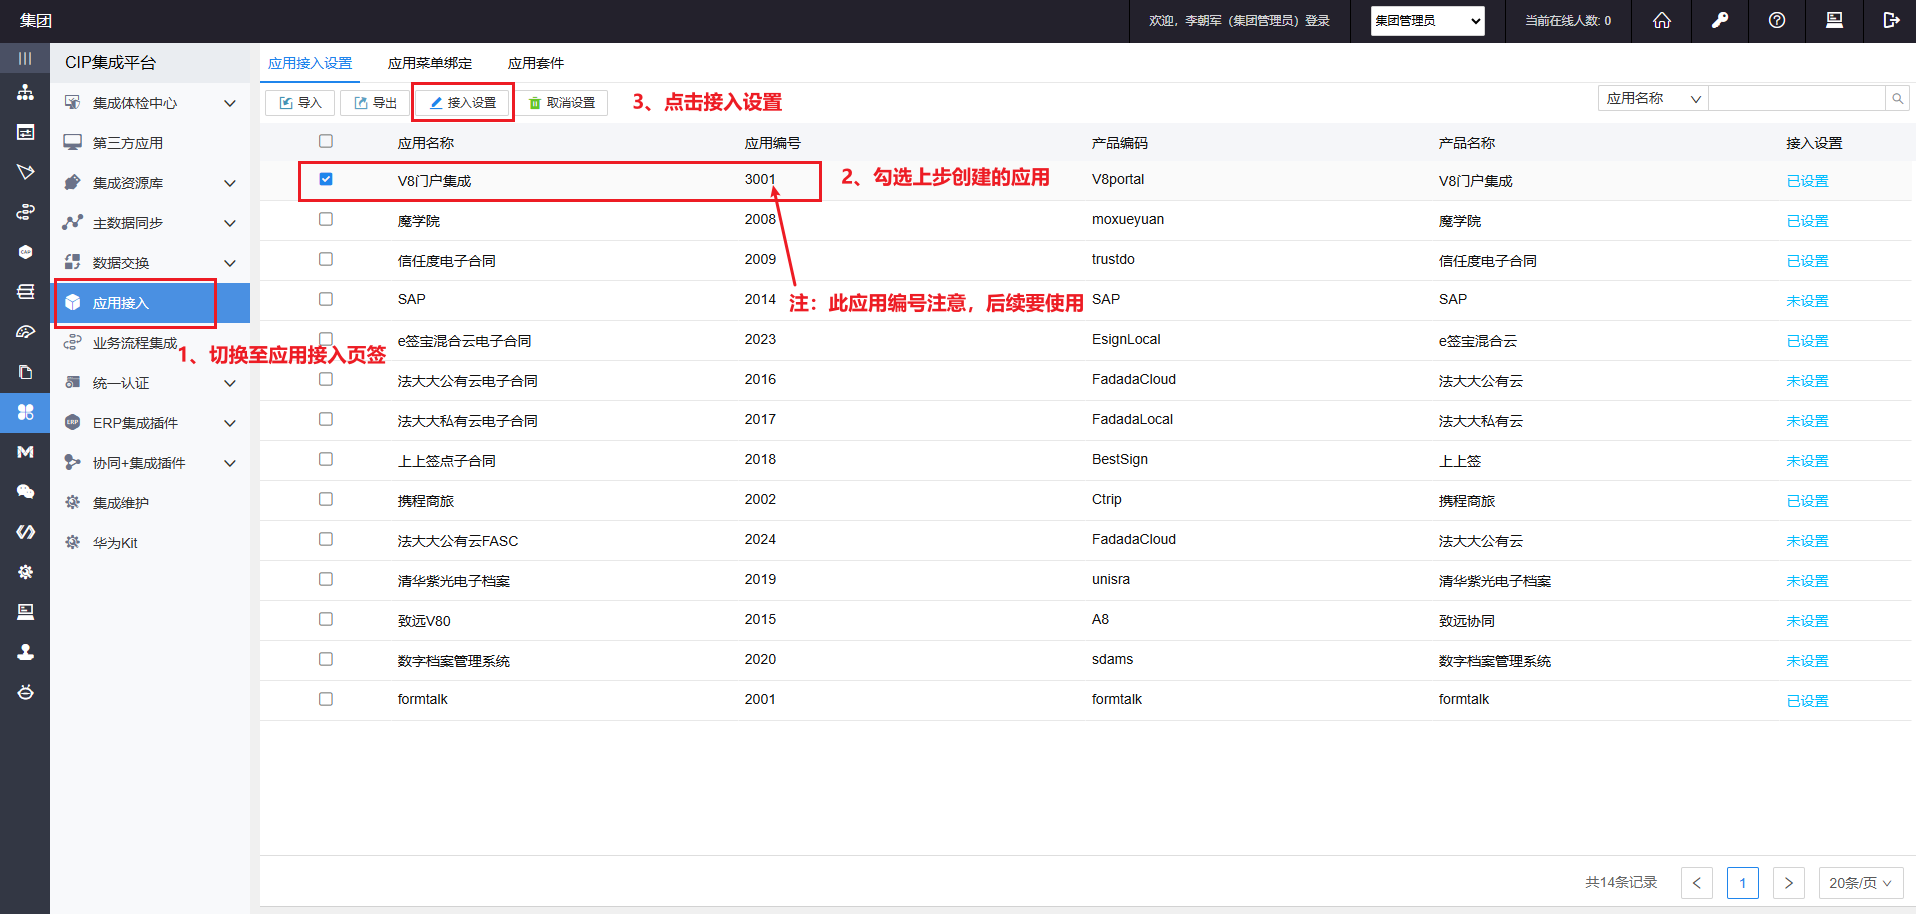The image size is (1916, 914).
Task: Click the 清华紫光电子档案 application name
Action: [x=454, y=581]
